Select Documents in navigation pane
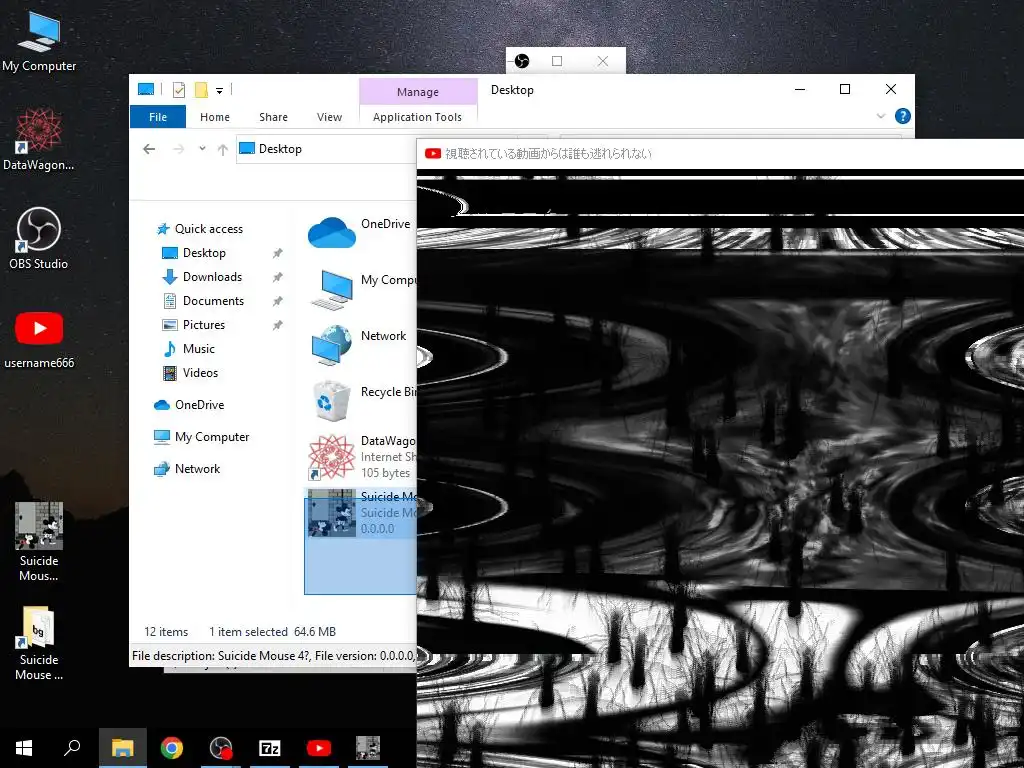Image resolution: width=1024 pixels, height=768 pixels. pos(203,301)
